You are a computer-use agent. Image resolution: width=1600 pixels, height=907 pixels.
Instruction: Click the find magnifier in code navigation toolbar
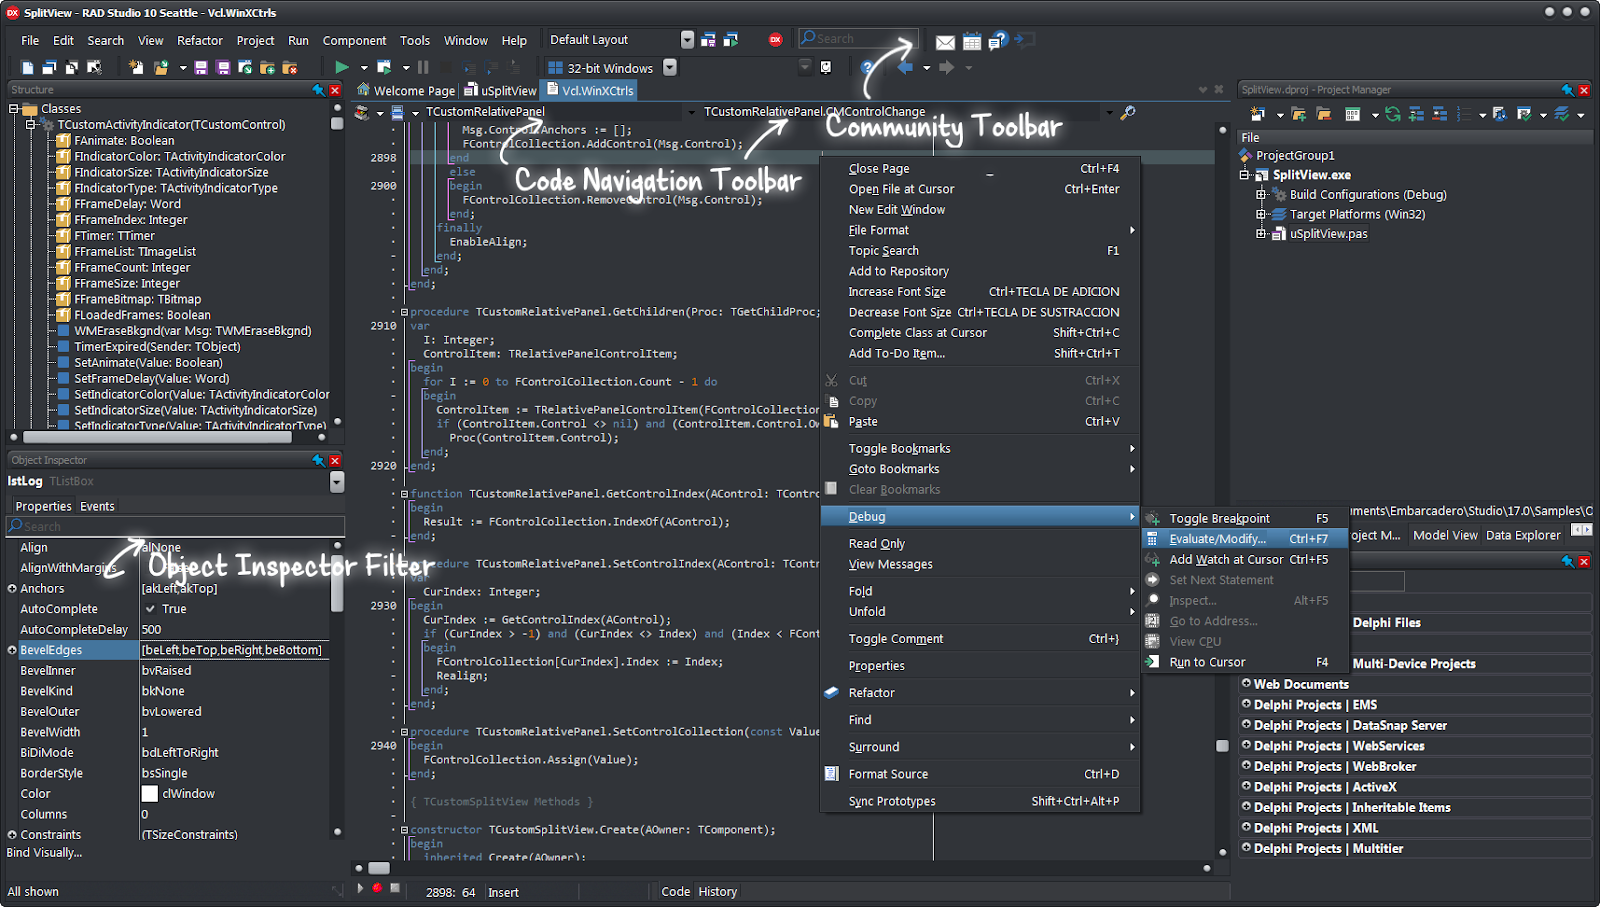click(1128, 112)
